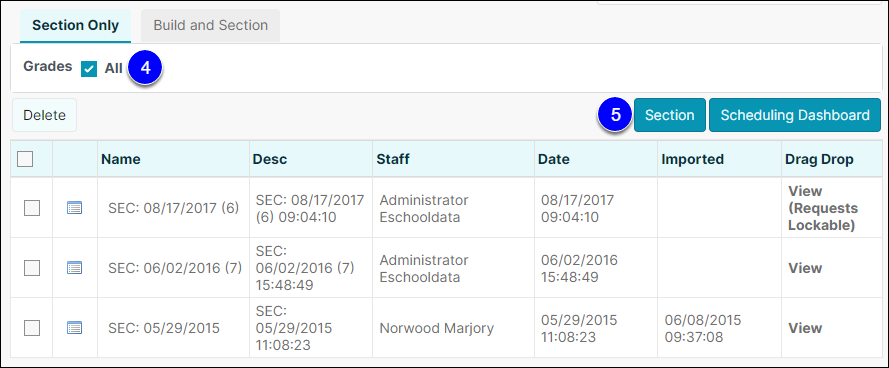
Task: Sort by the Date column header
Action: click(x=554, y=159)
